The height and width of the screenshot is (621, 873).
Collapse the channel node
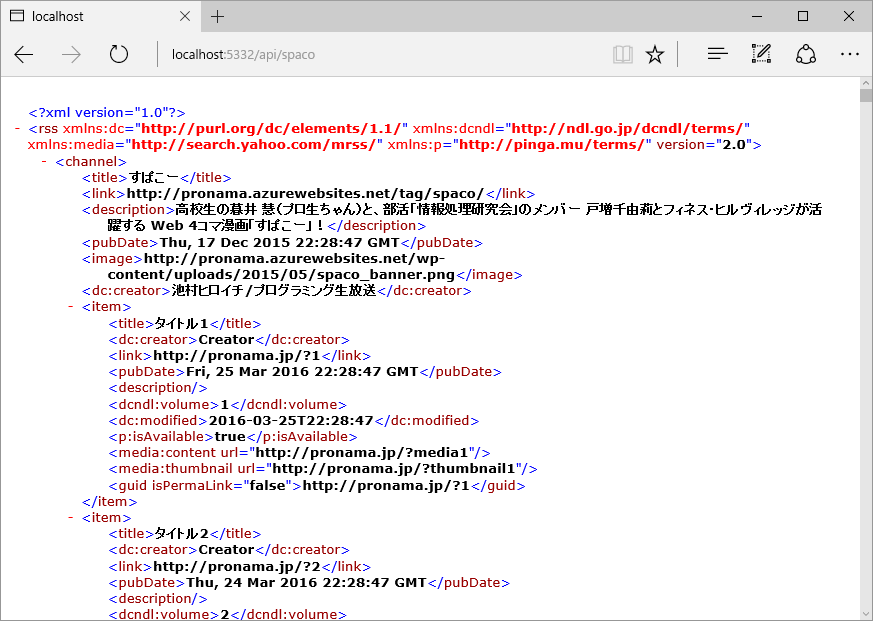(x=45, y=161)
